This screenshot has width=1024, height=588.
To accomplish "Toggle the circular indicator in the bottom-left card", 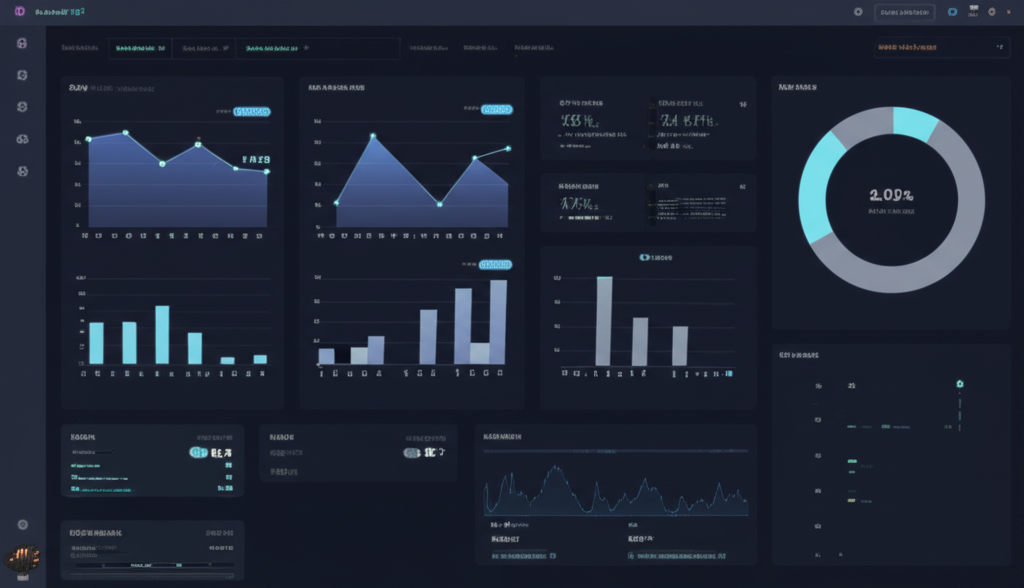I will pyautogui.click(x=199, y=453).
